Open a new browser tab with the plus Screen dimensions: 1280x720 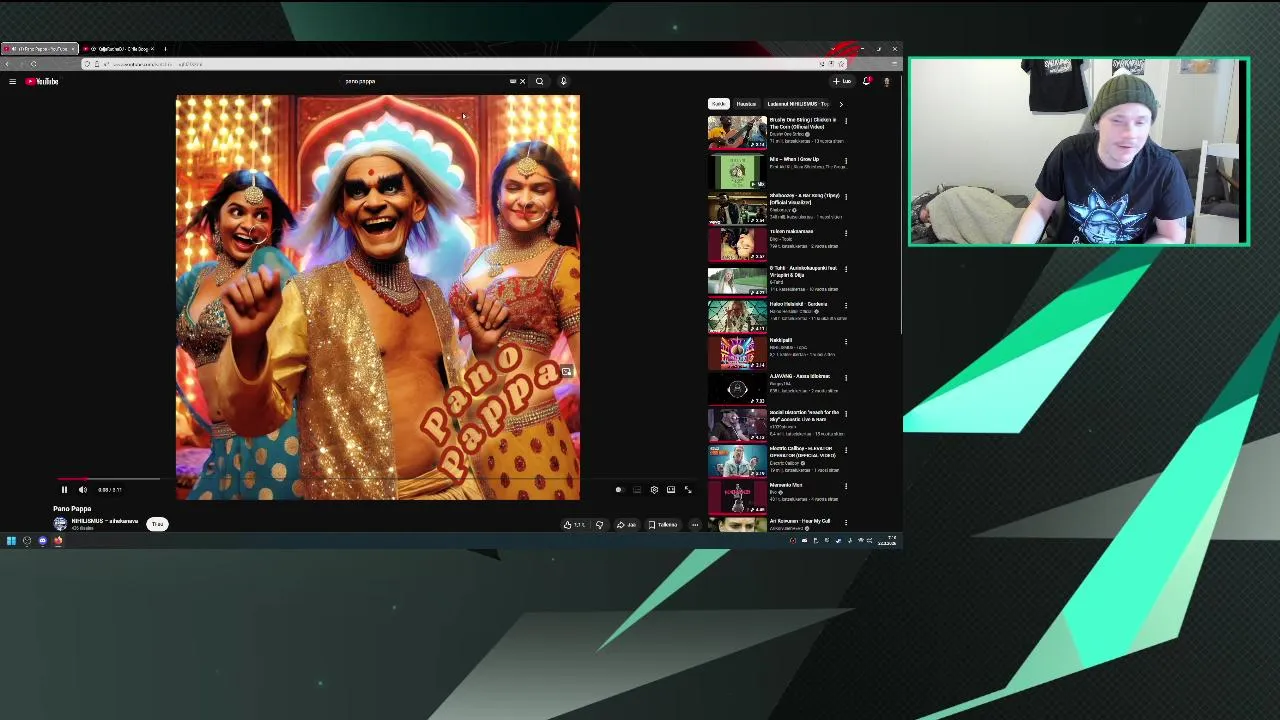tap(165, 49)
